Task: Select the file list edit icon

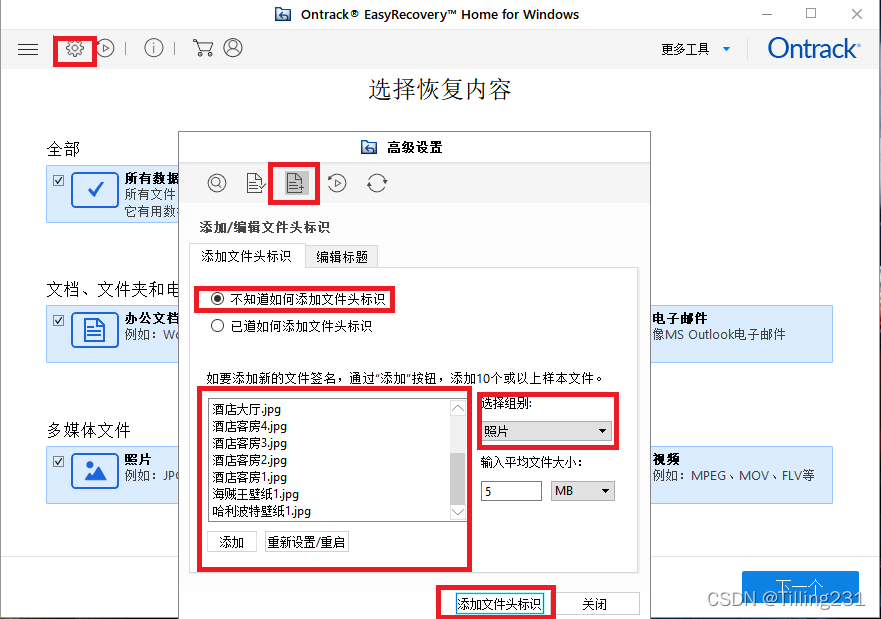Action: pos(256,183)
